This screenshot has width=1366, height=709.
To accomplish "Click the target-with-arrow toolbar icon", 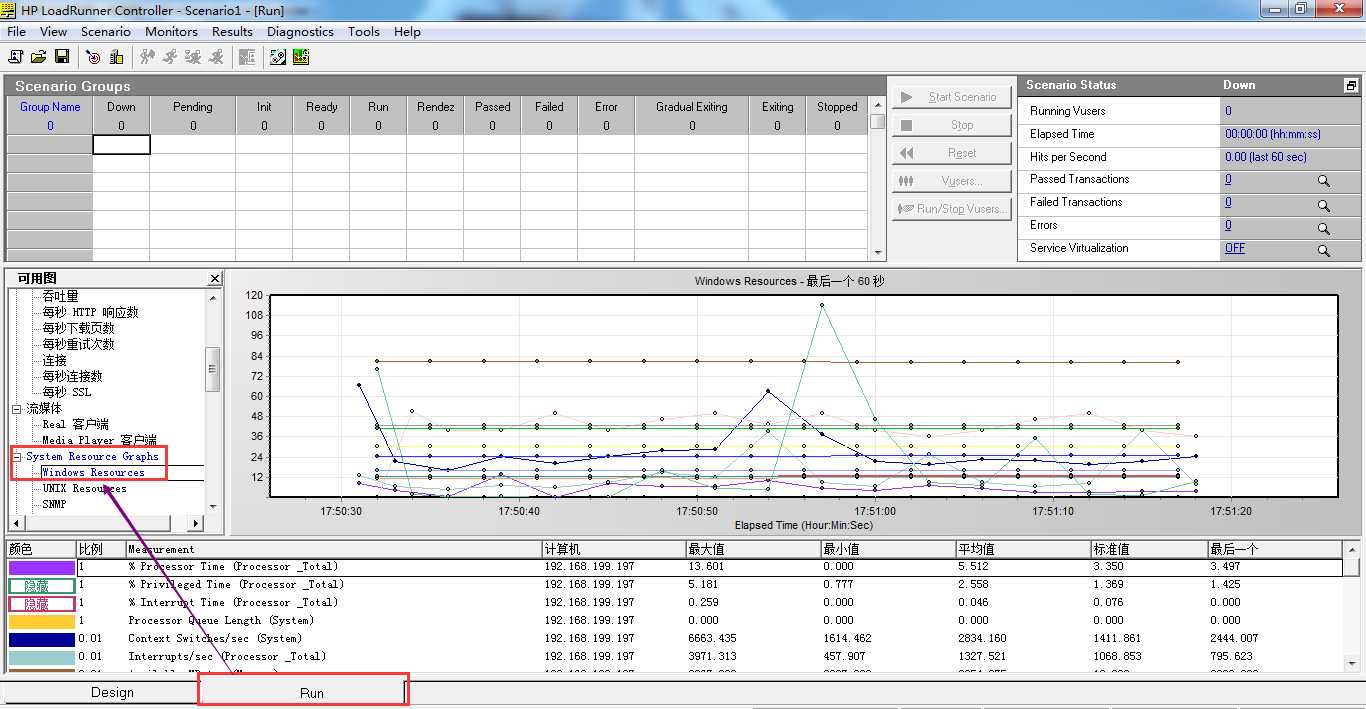I will (x=93, y=57).
